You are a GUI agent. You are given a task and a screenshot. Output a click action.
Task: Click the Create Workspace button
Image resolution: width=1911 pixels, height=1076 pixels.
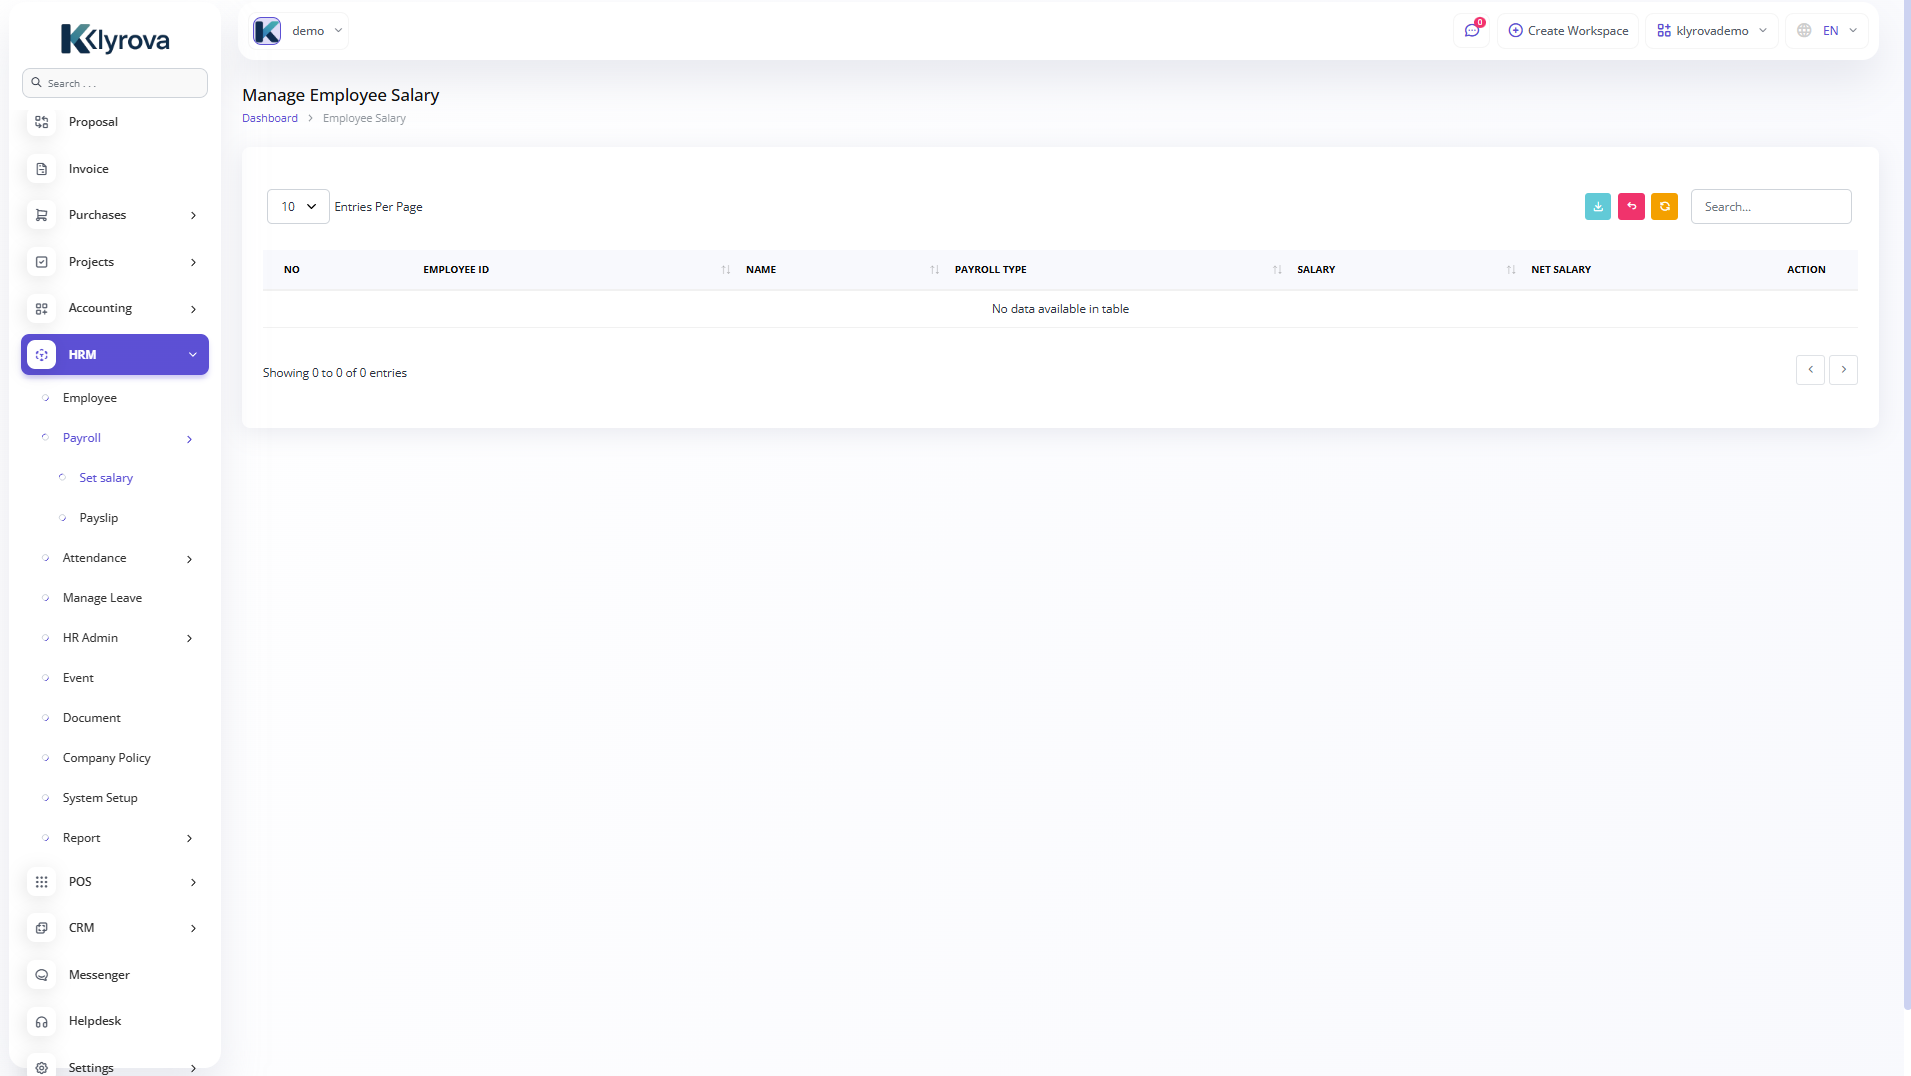tap(1568, 31)
